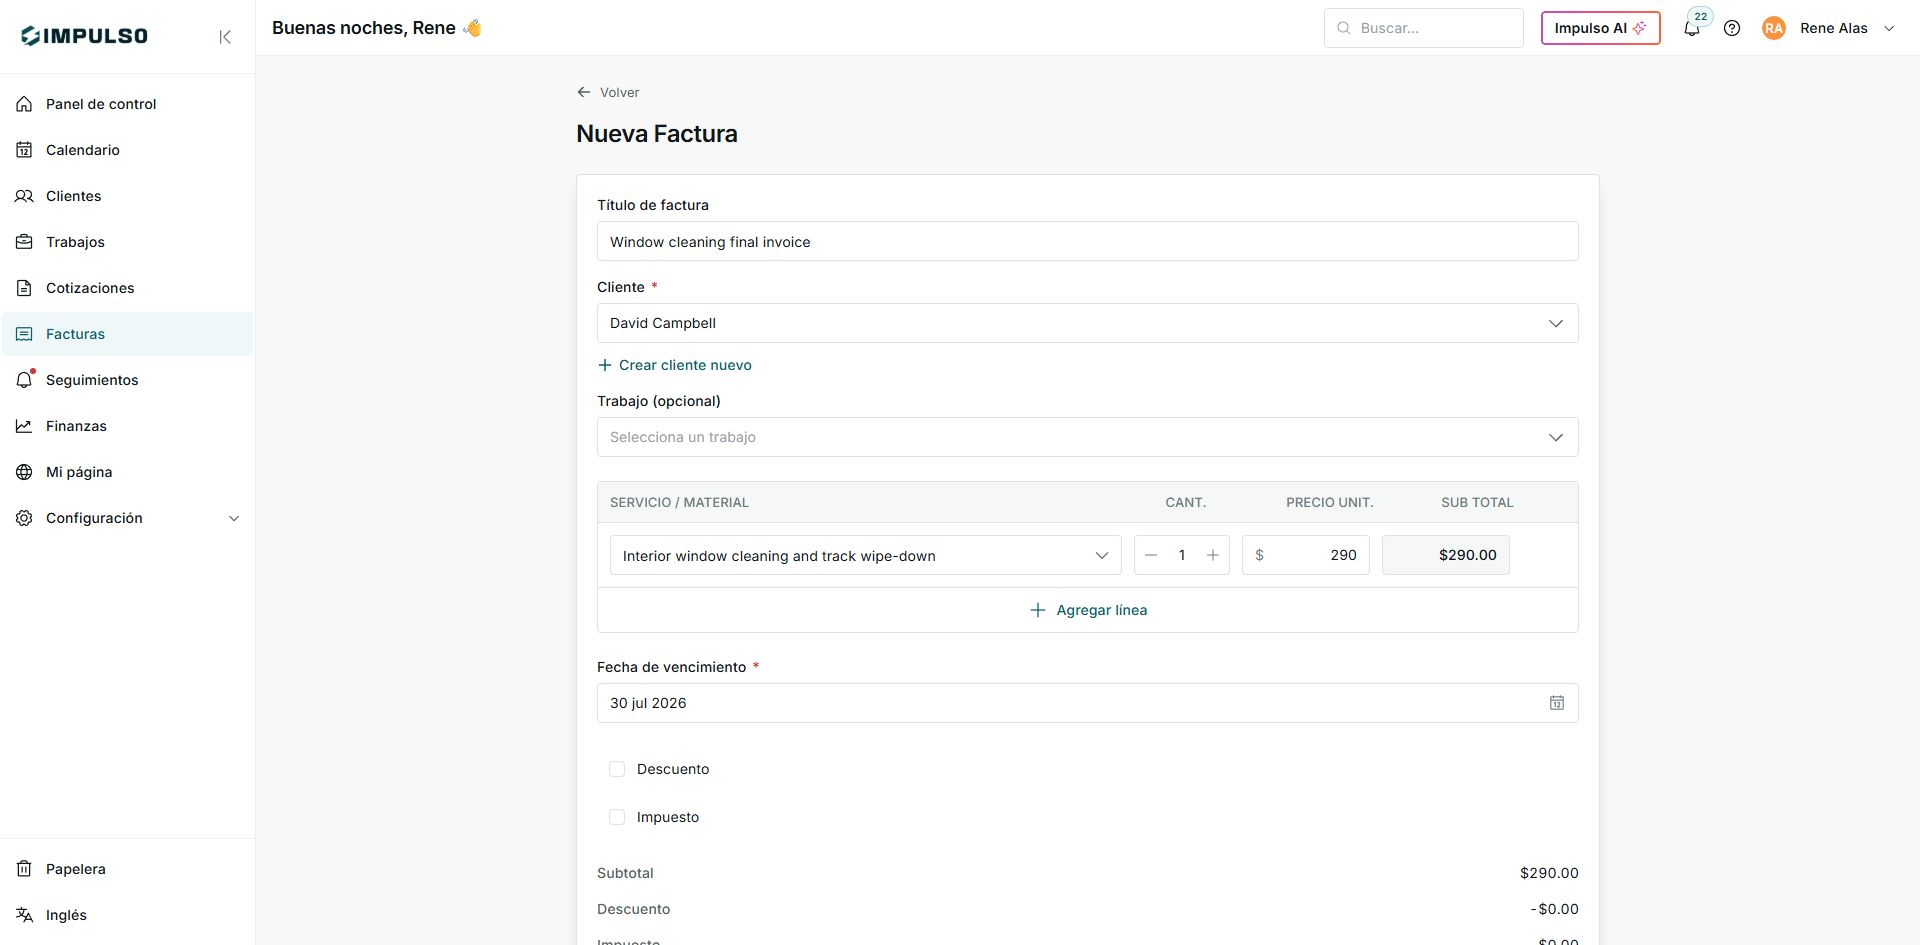Viewport: 1920px width, 945px height.
Task: Click the Facturas invoice icon
Action: 24,334
